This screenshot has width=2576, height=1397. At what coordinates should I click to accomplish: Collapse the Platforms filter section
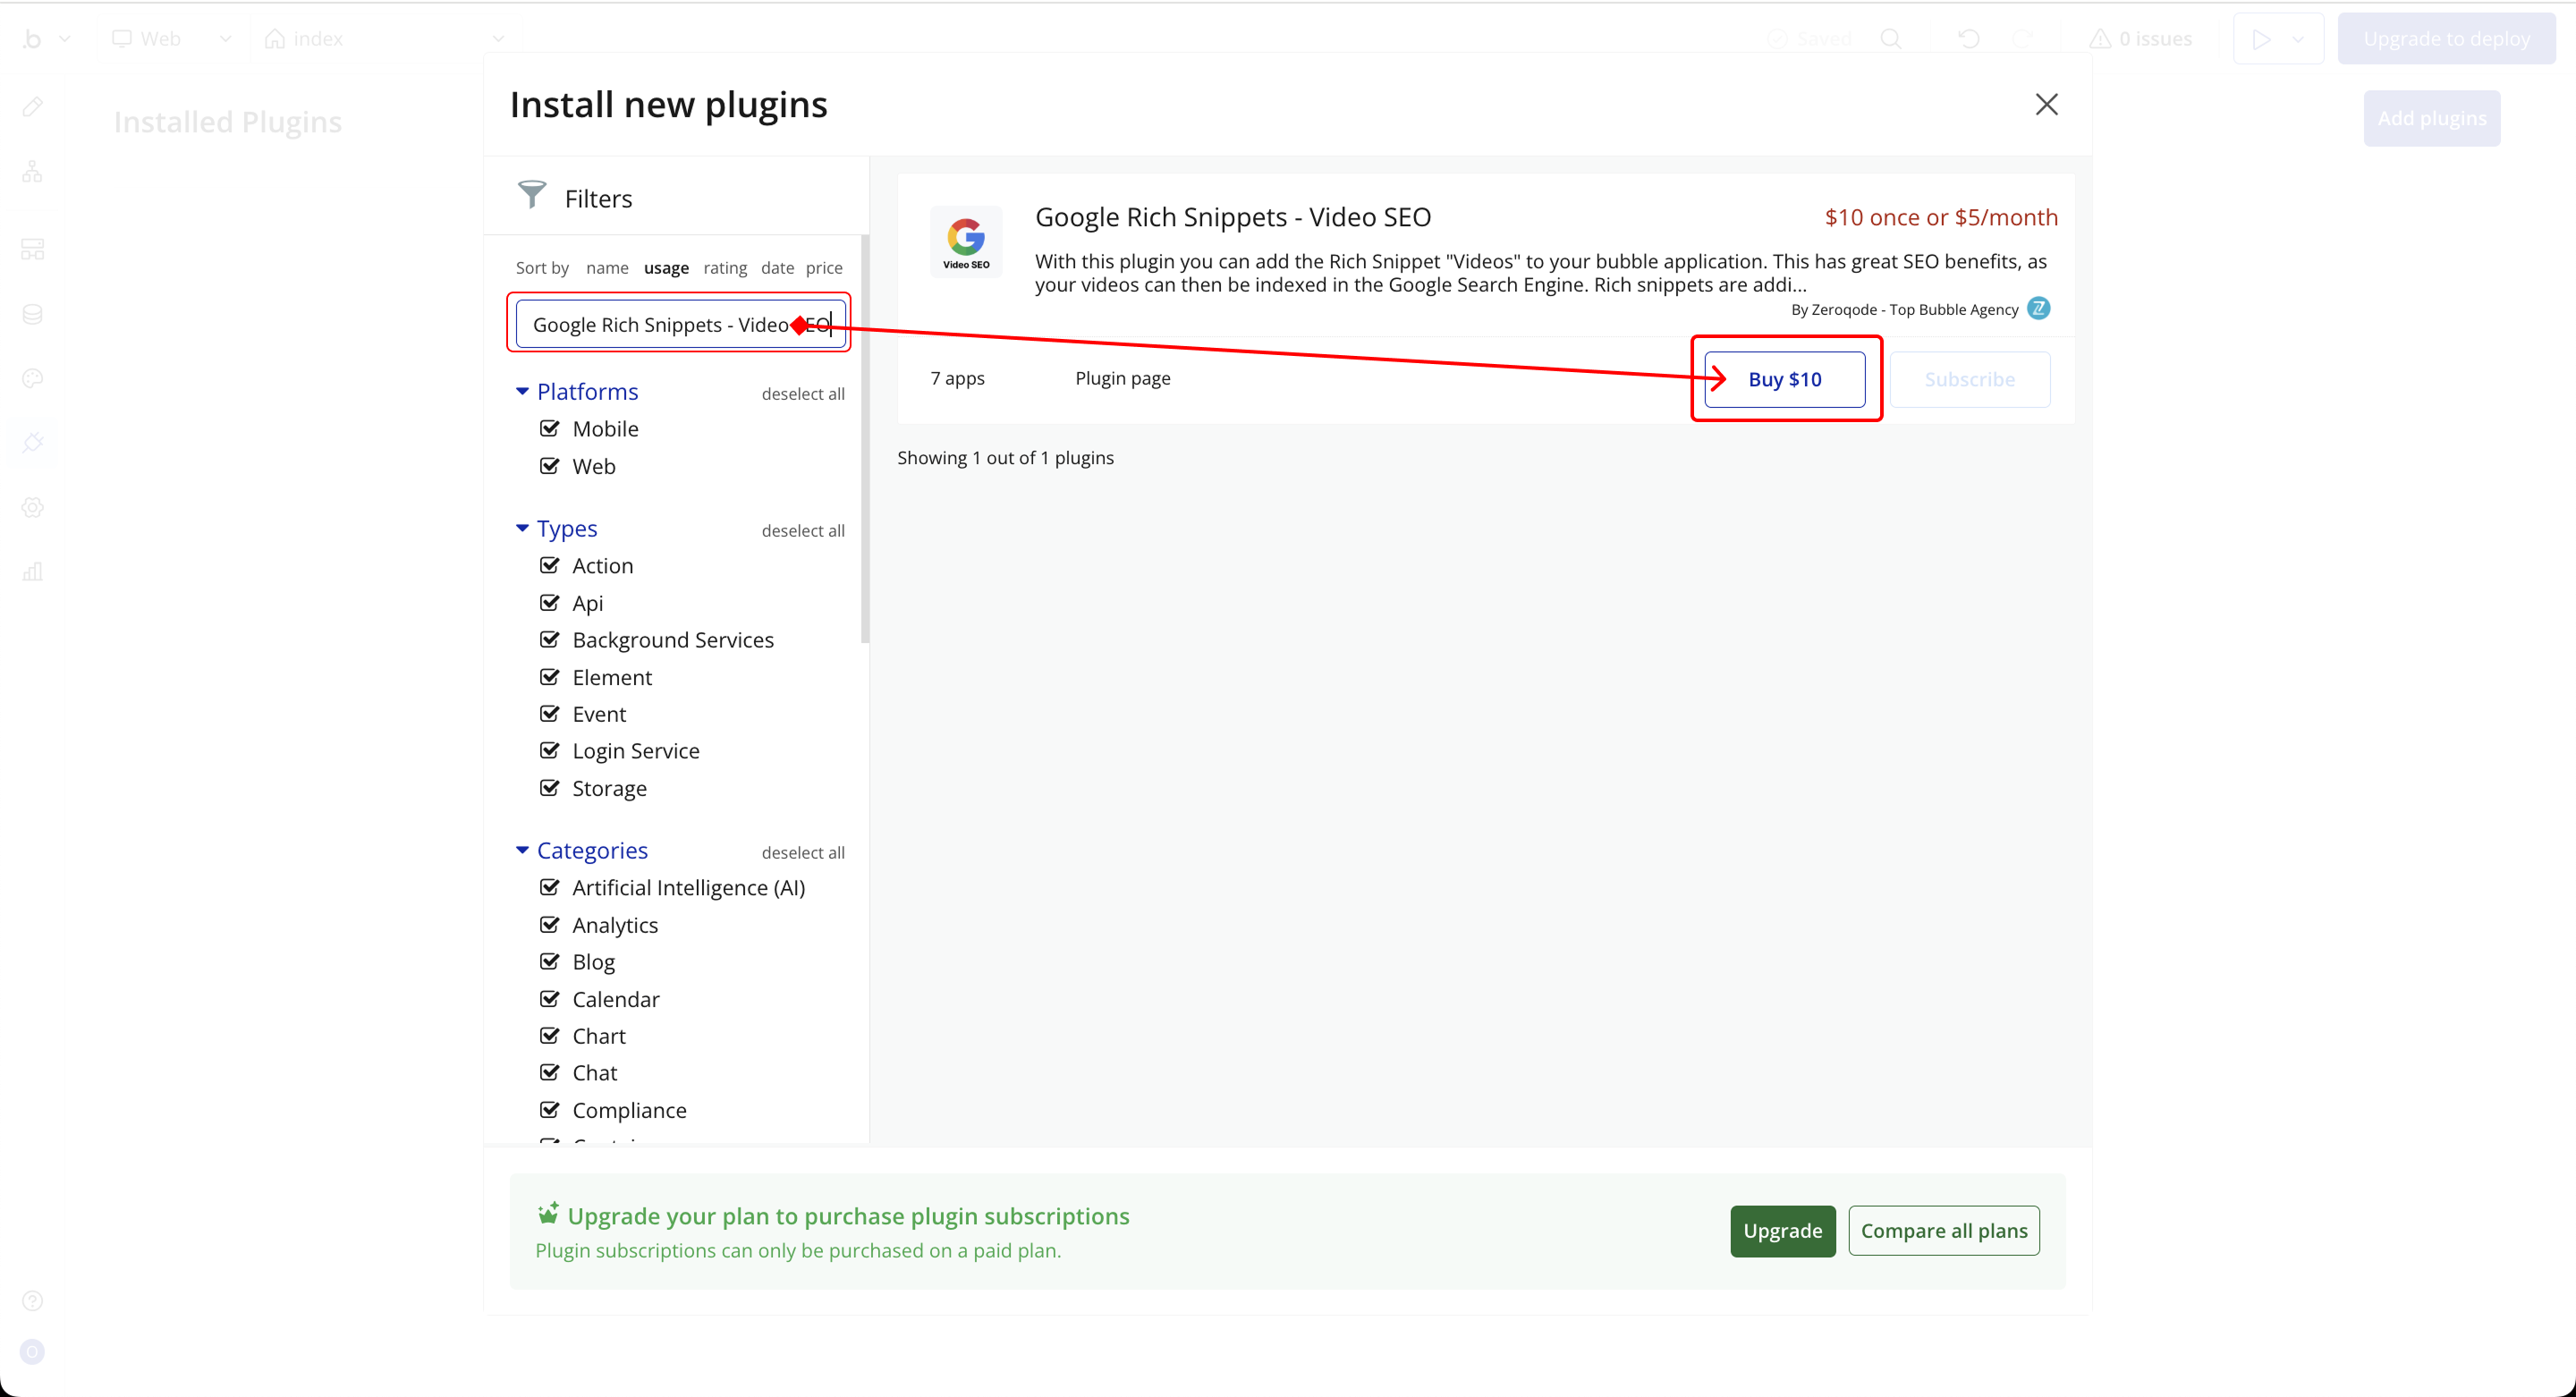pos(522,391)
